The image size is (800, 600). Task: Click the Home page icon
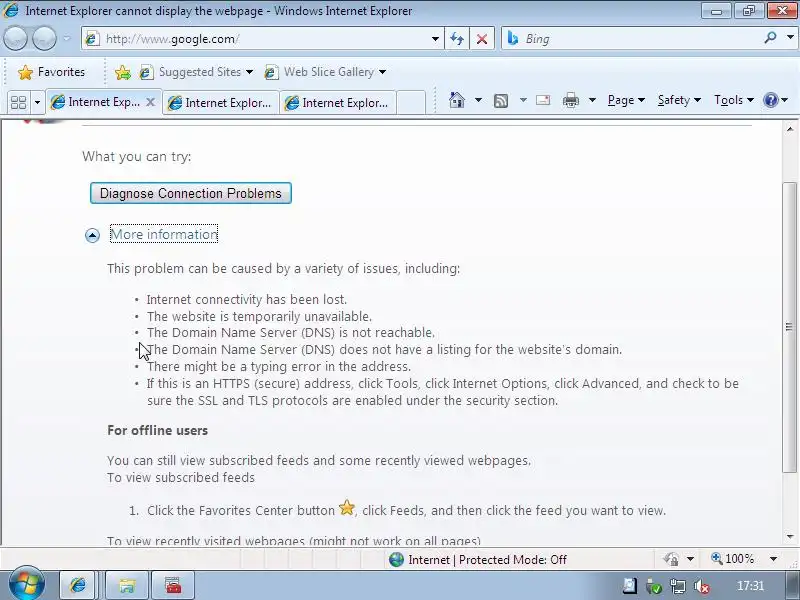point(457,100)
